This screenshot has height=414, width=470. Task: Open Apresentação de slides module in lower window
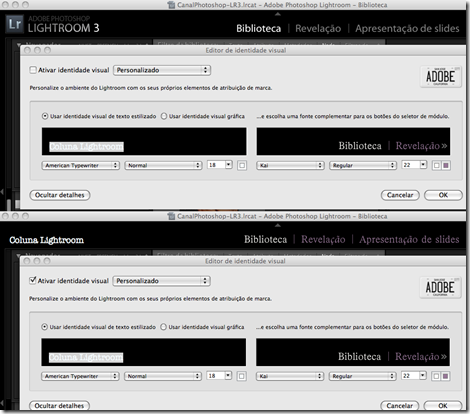tap(409, 239)
